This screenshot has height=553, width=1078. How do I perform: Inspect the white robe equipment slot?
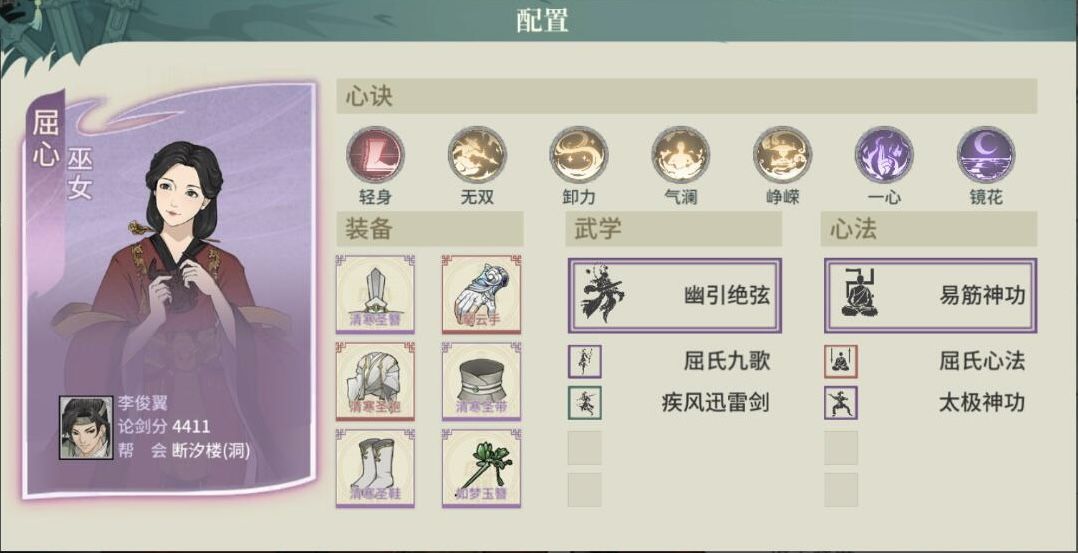pyautogui.click(x=375, y=380)
